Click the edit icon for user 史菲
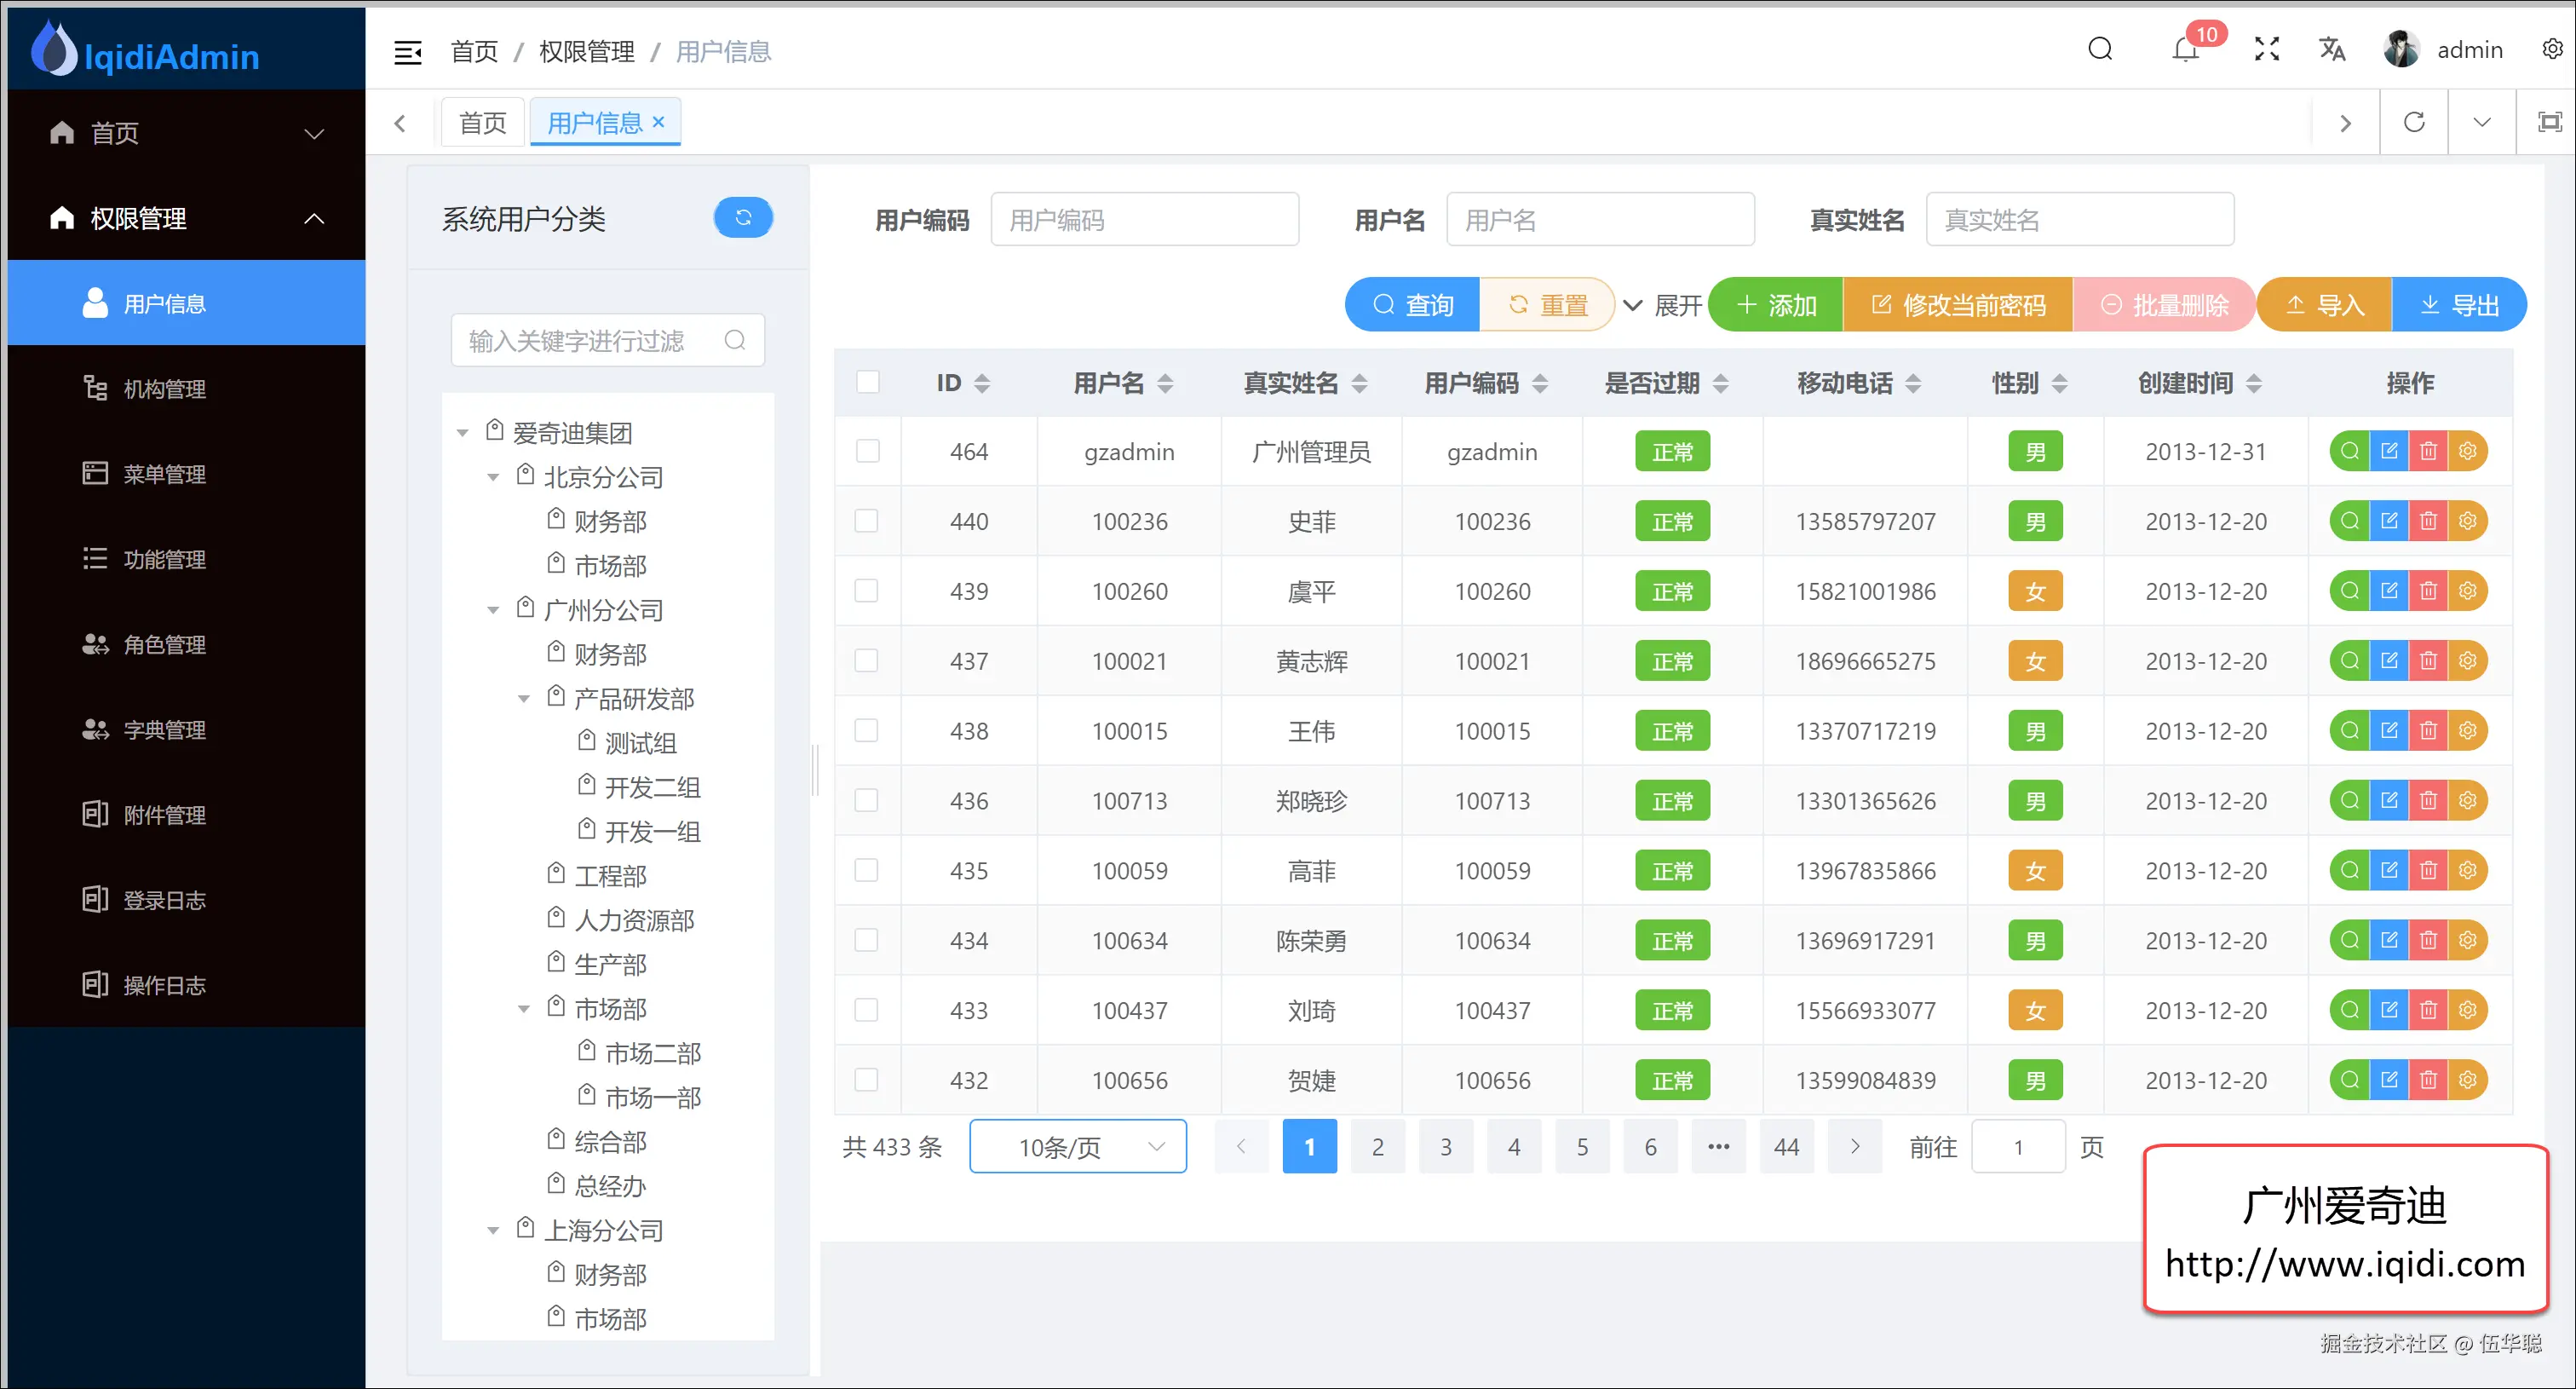This screenshot has height=1389, width=2576. tap(2389, 521)
